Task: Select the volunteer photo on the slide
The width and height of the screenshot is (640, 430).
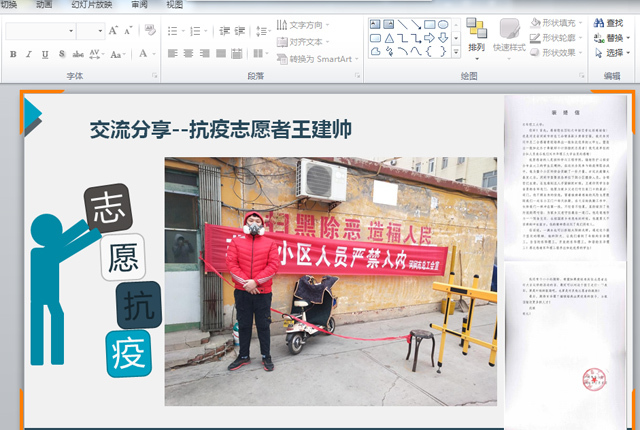Action: pos(331,281)
